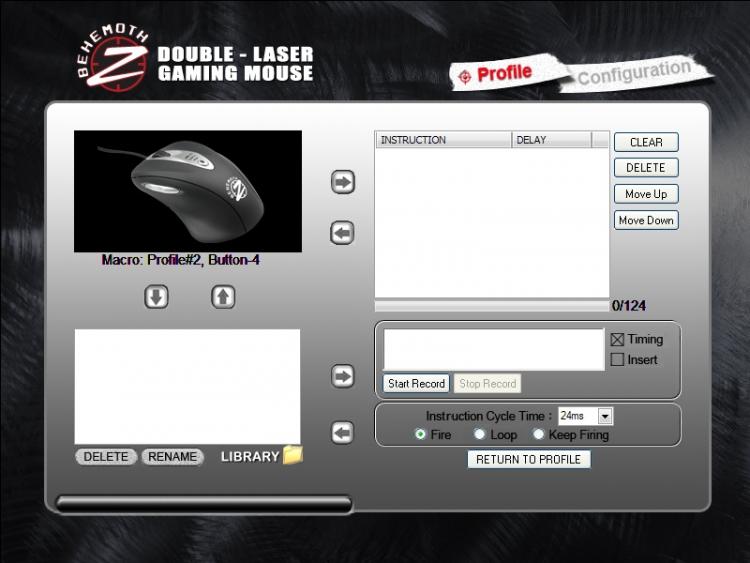Click the LIBRARY label
Viewport: 750px width, 563px height.
tap(250, 457)
